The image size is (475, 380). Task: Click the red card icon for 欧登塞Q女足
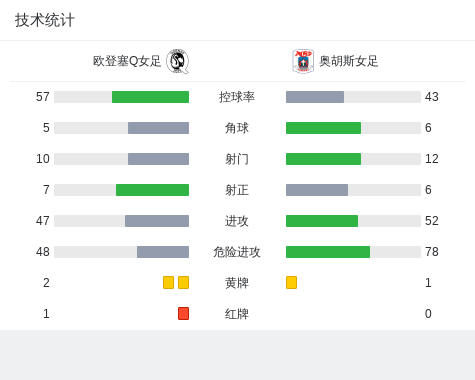[x=183, y=314]
